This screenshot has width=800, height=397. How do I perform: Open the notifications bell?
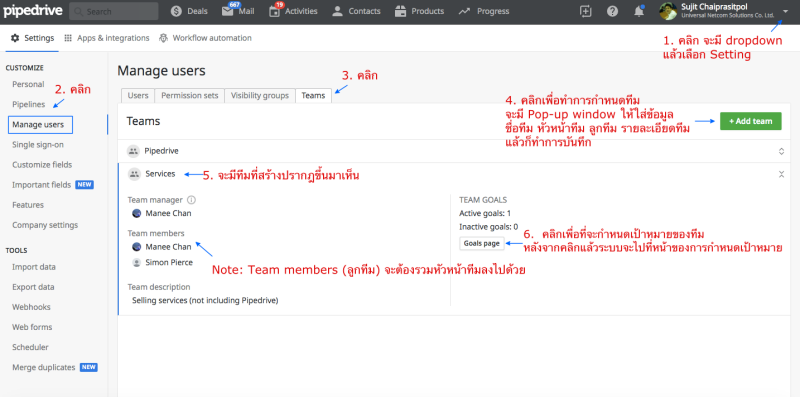point(639,11)
